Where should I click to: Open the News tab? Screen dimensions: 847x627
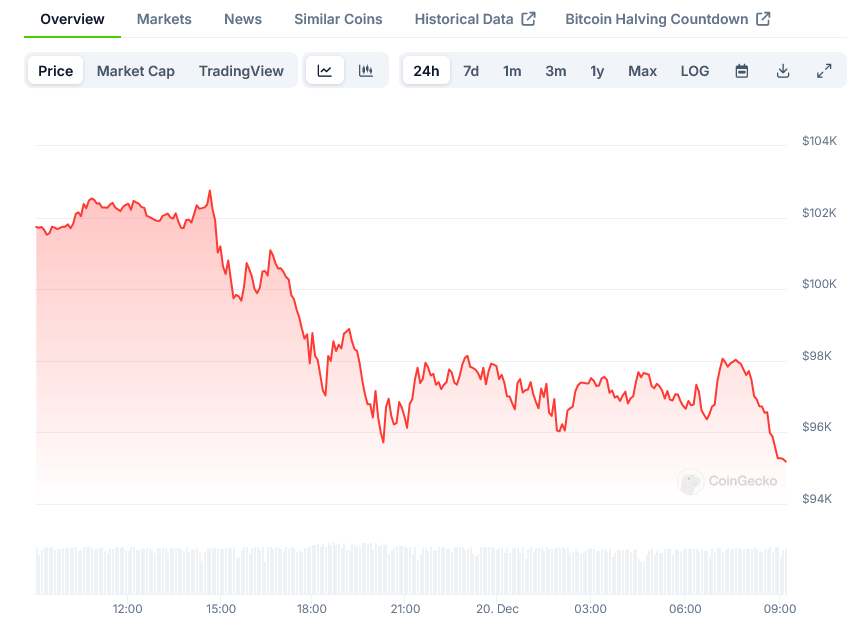(243, 19)
